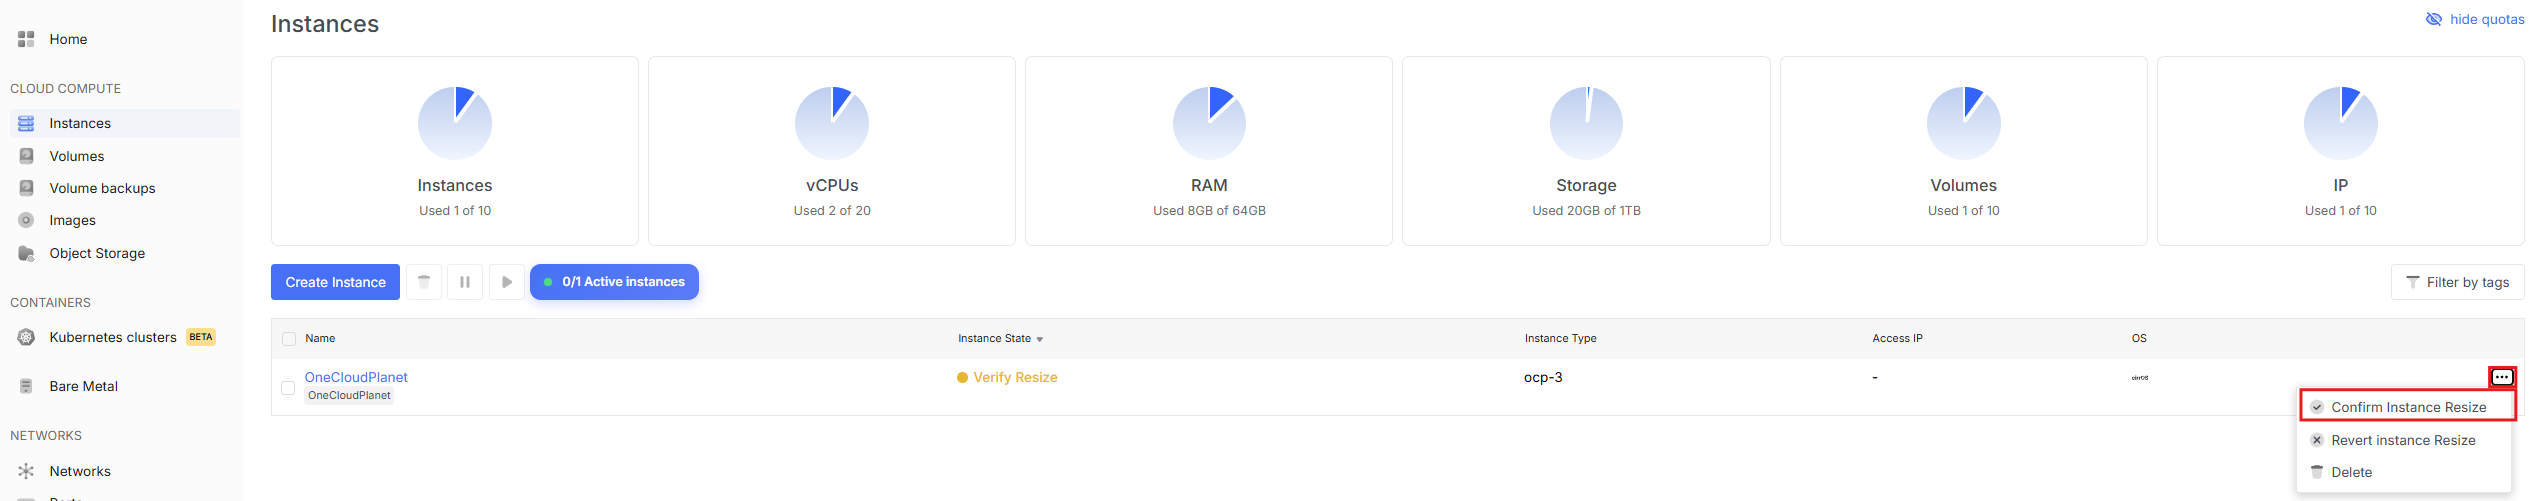The width and height of the screenshot is (2534, 501).
Task: Toggle the select-all checkbox in table header
Action: (289, 339)
